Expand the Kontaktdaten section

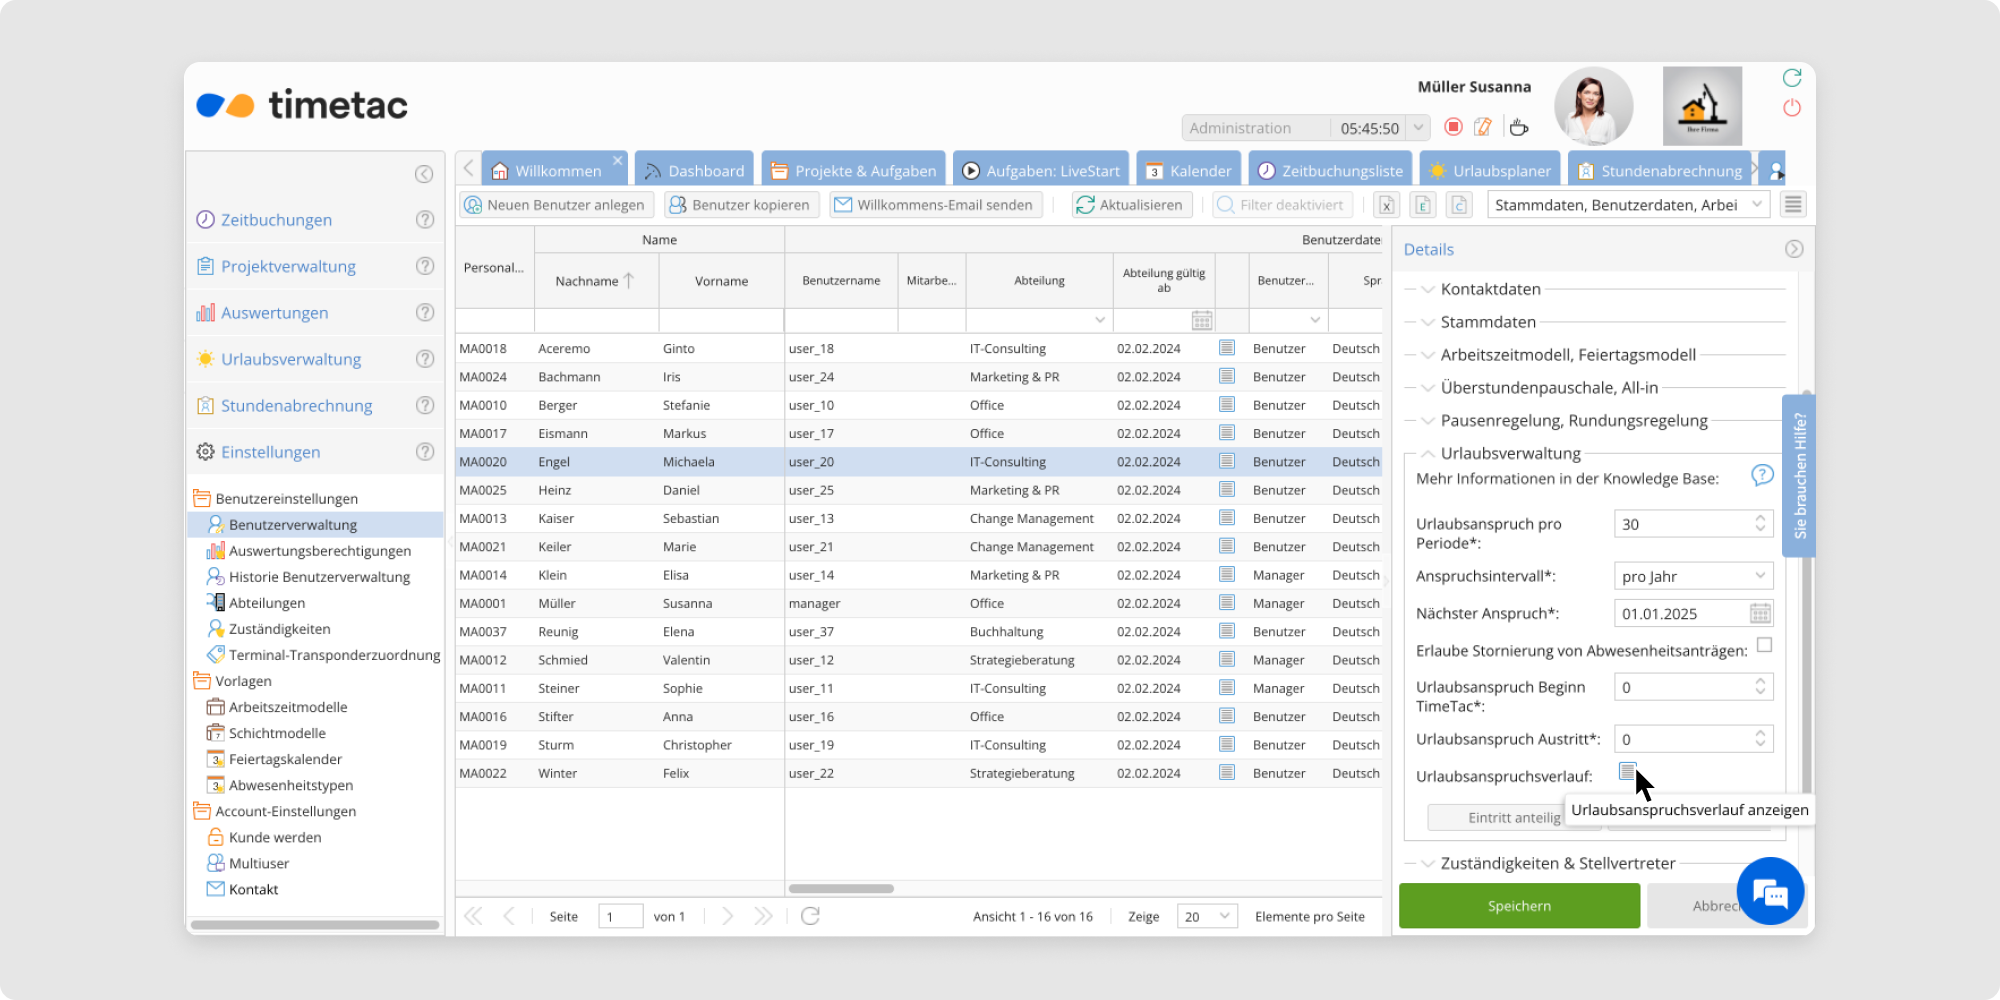pyautogui.click(x=1490, y=289)
